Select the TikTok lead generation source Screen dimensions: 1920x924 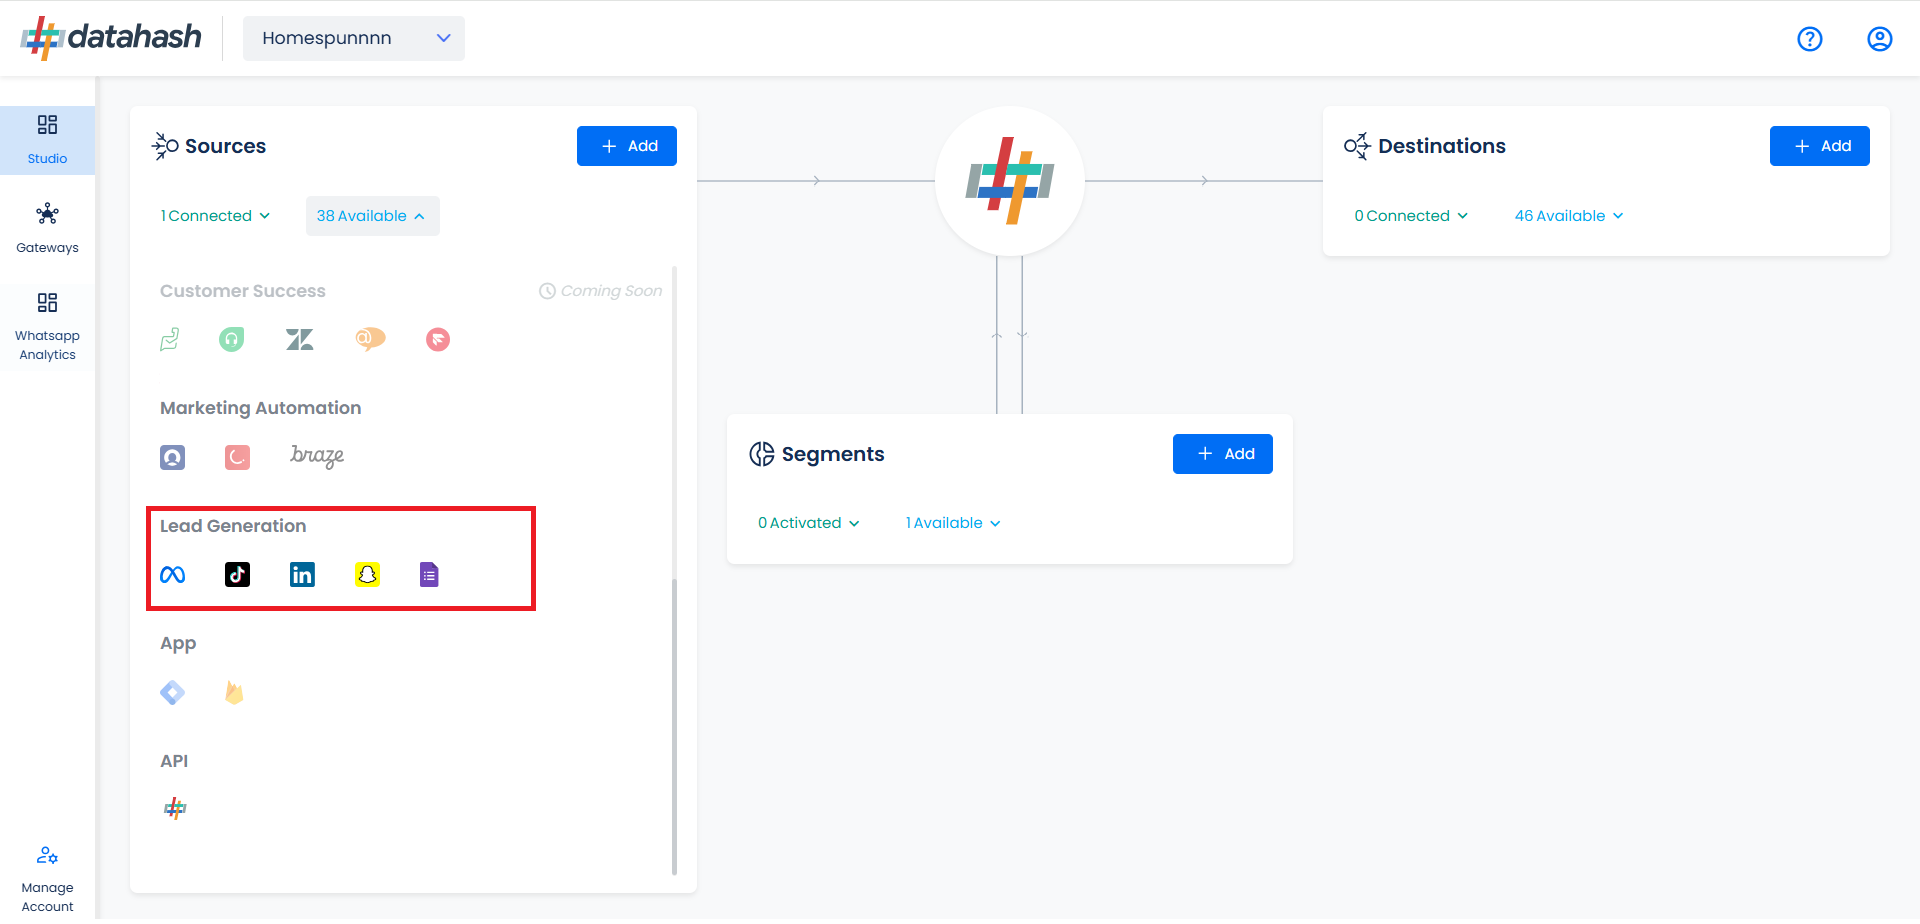pos(237,575)
